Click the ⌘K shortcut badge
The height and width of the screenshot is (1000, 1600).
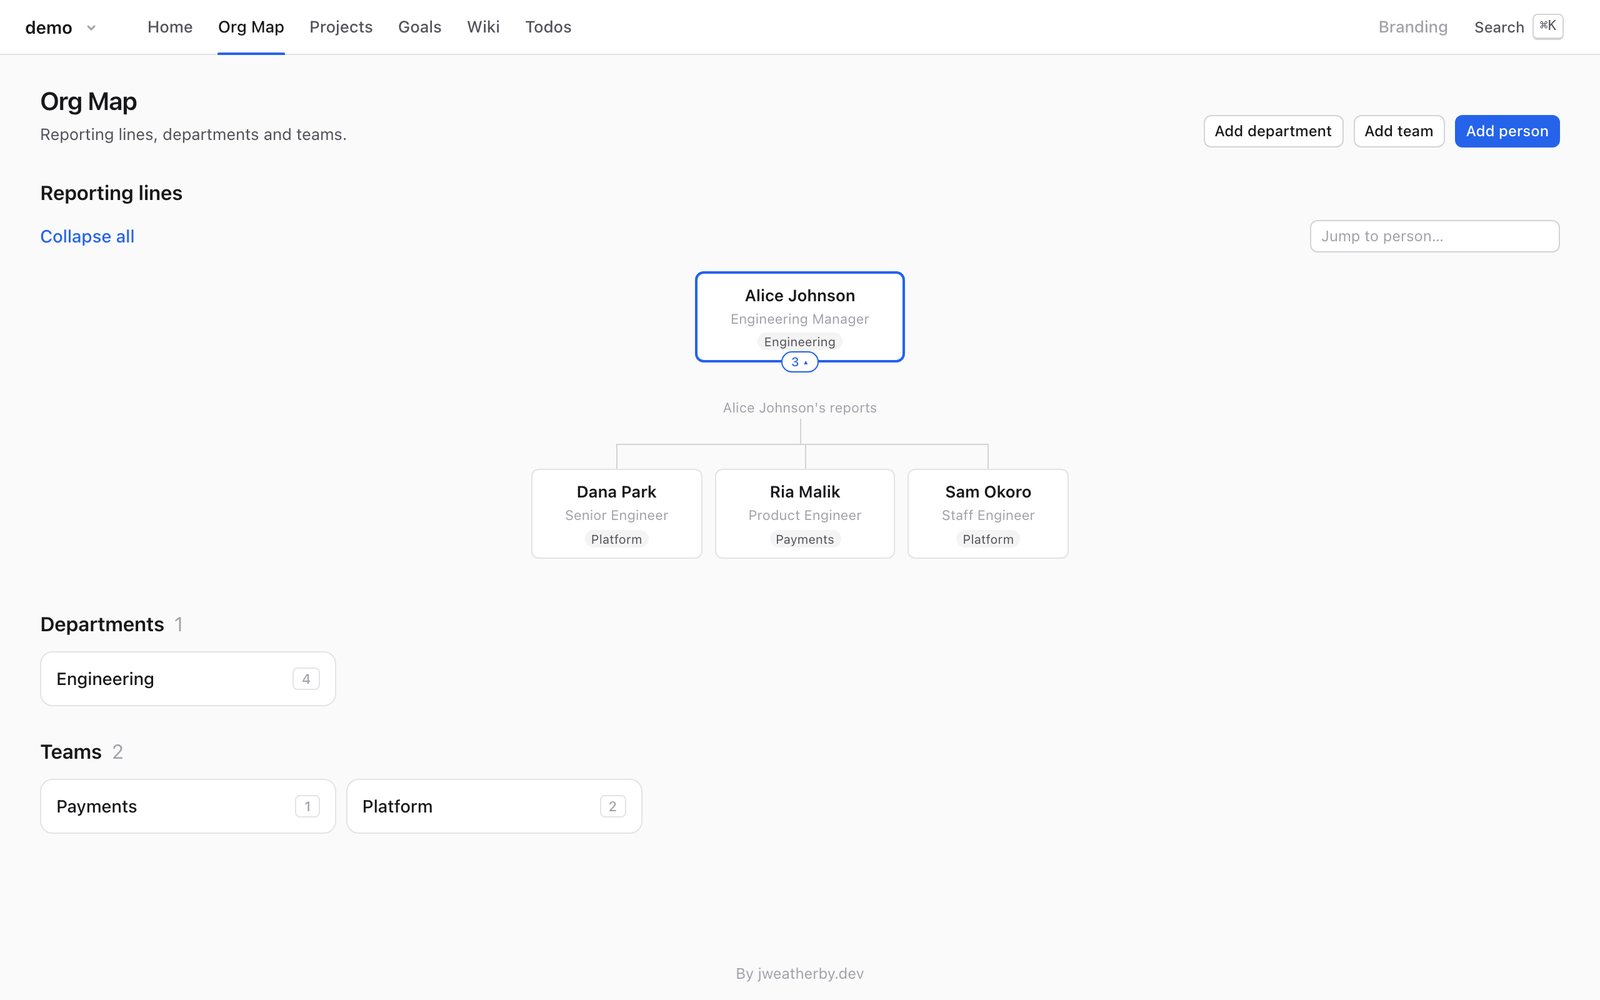pyautogui.click(x=1548, y=26)
